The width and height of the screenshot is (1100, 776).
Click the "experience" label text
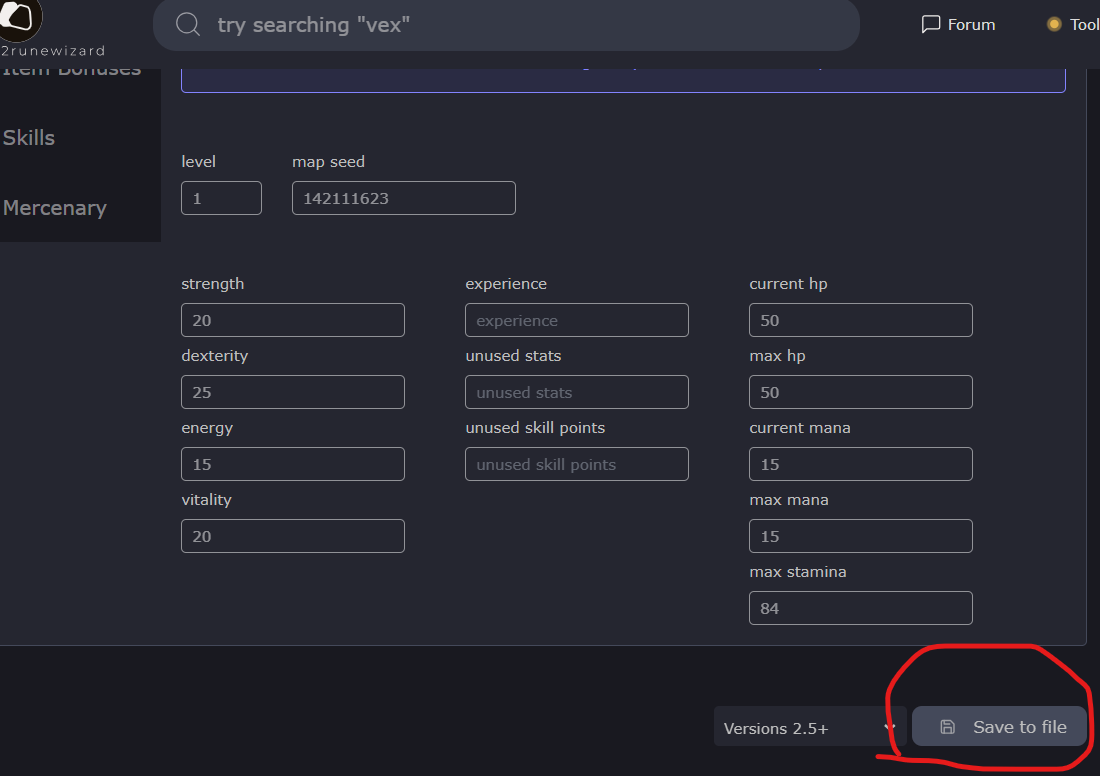click(x=506, y=284)
